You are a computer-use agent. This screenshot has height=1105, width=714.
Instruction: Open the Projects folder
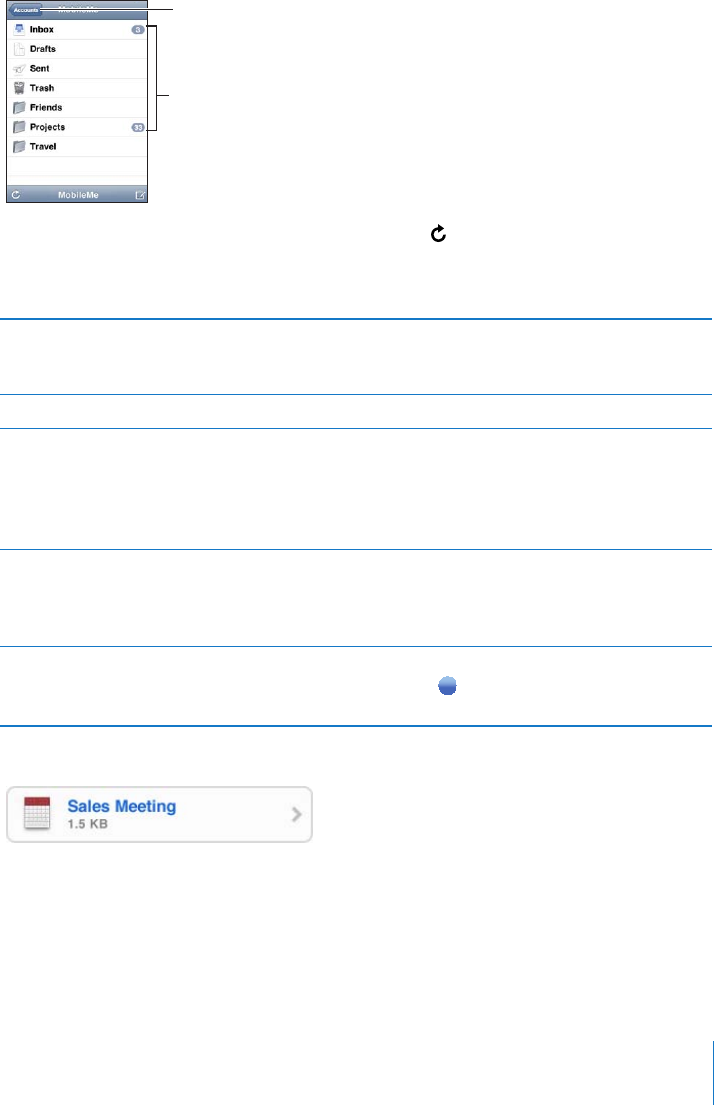78,128
